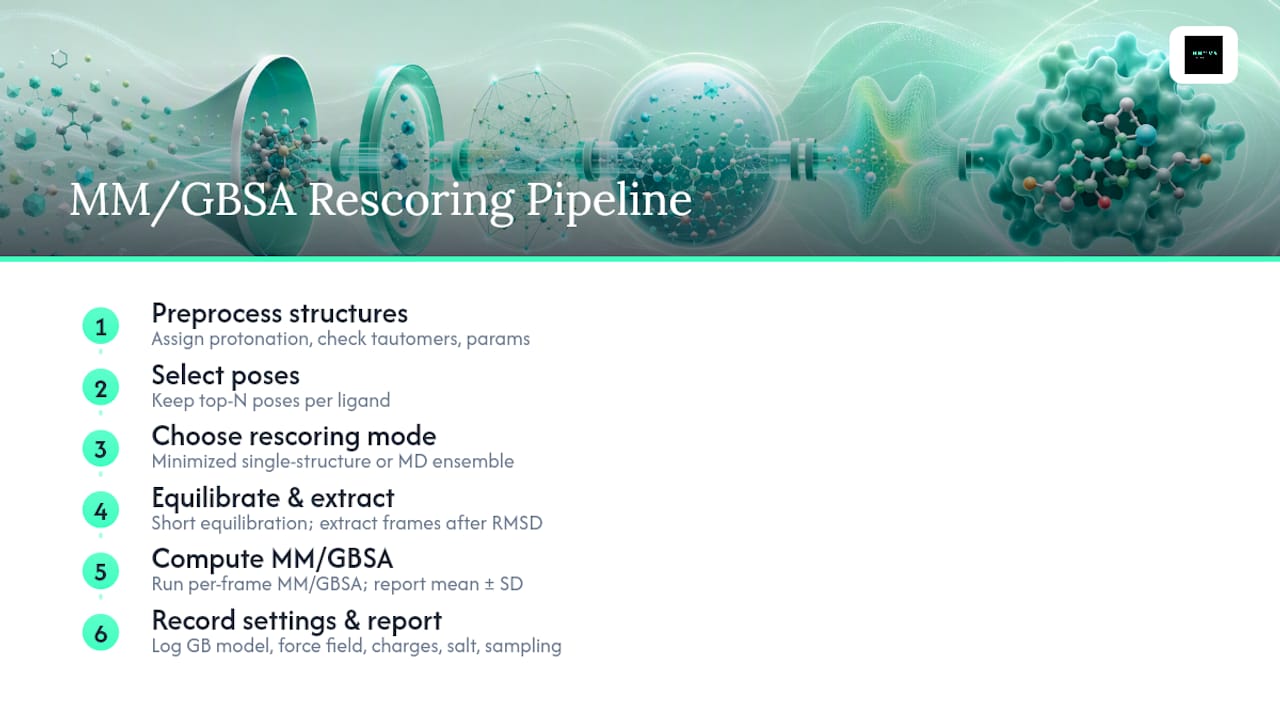1280x720 pixels.
Task: Click the step 5 numbered circle
Action: coord(100,572)
